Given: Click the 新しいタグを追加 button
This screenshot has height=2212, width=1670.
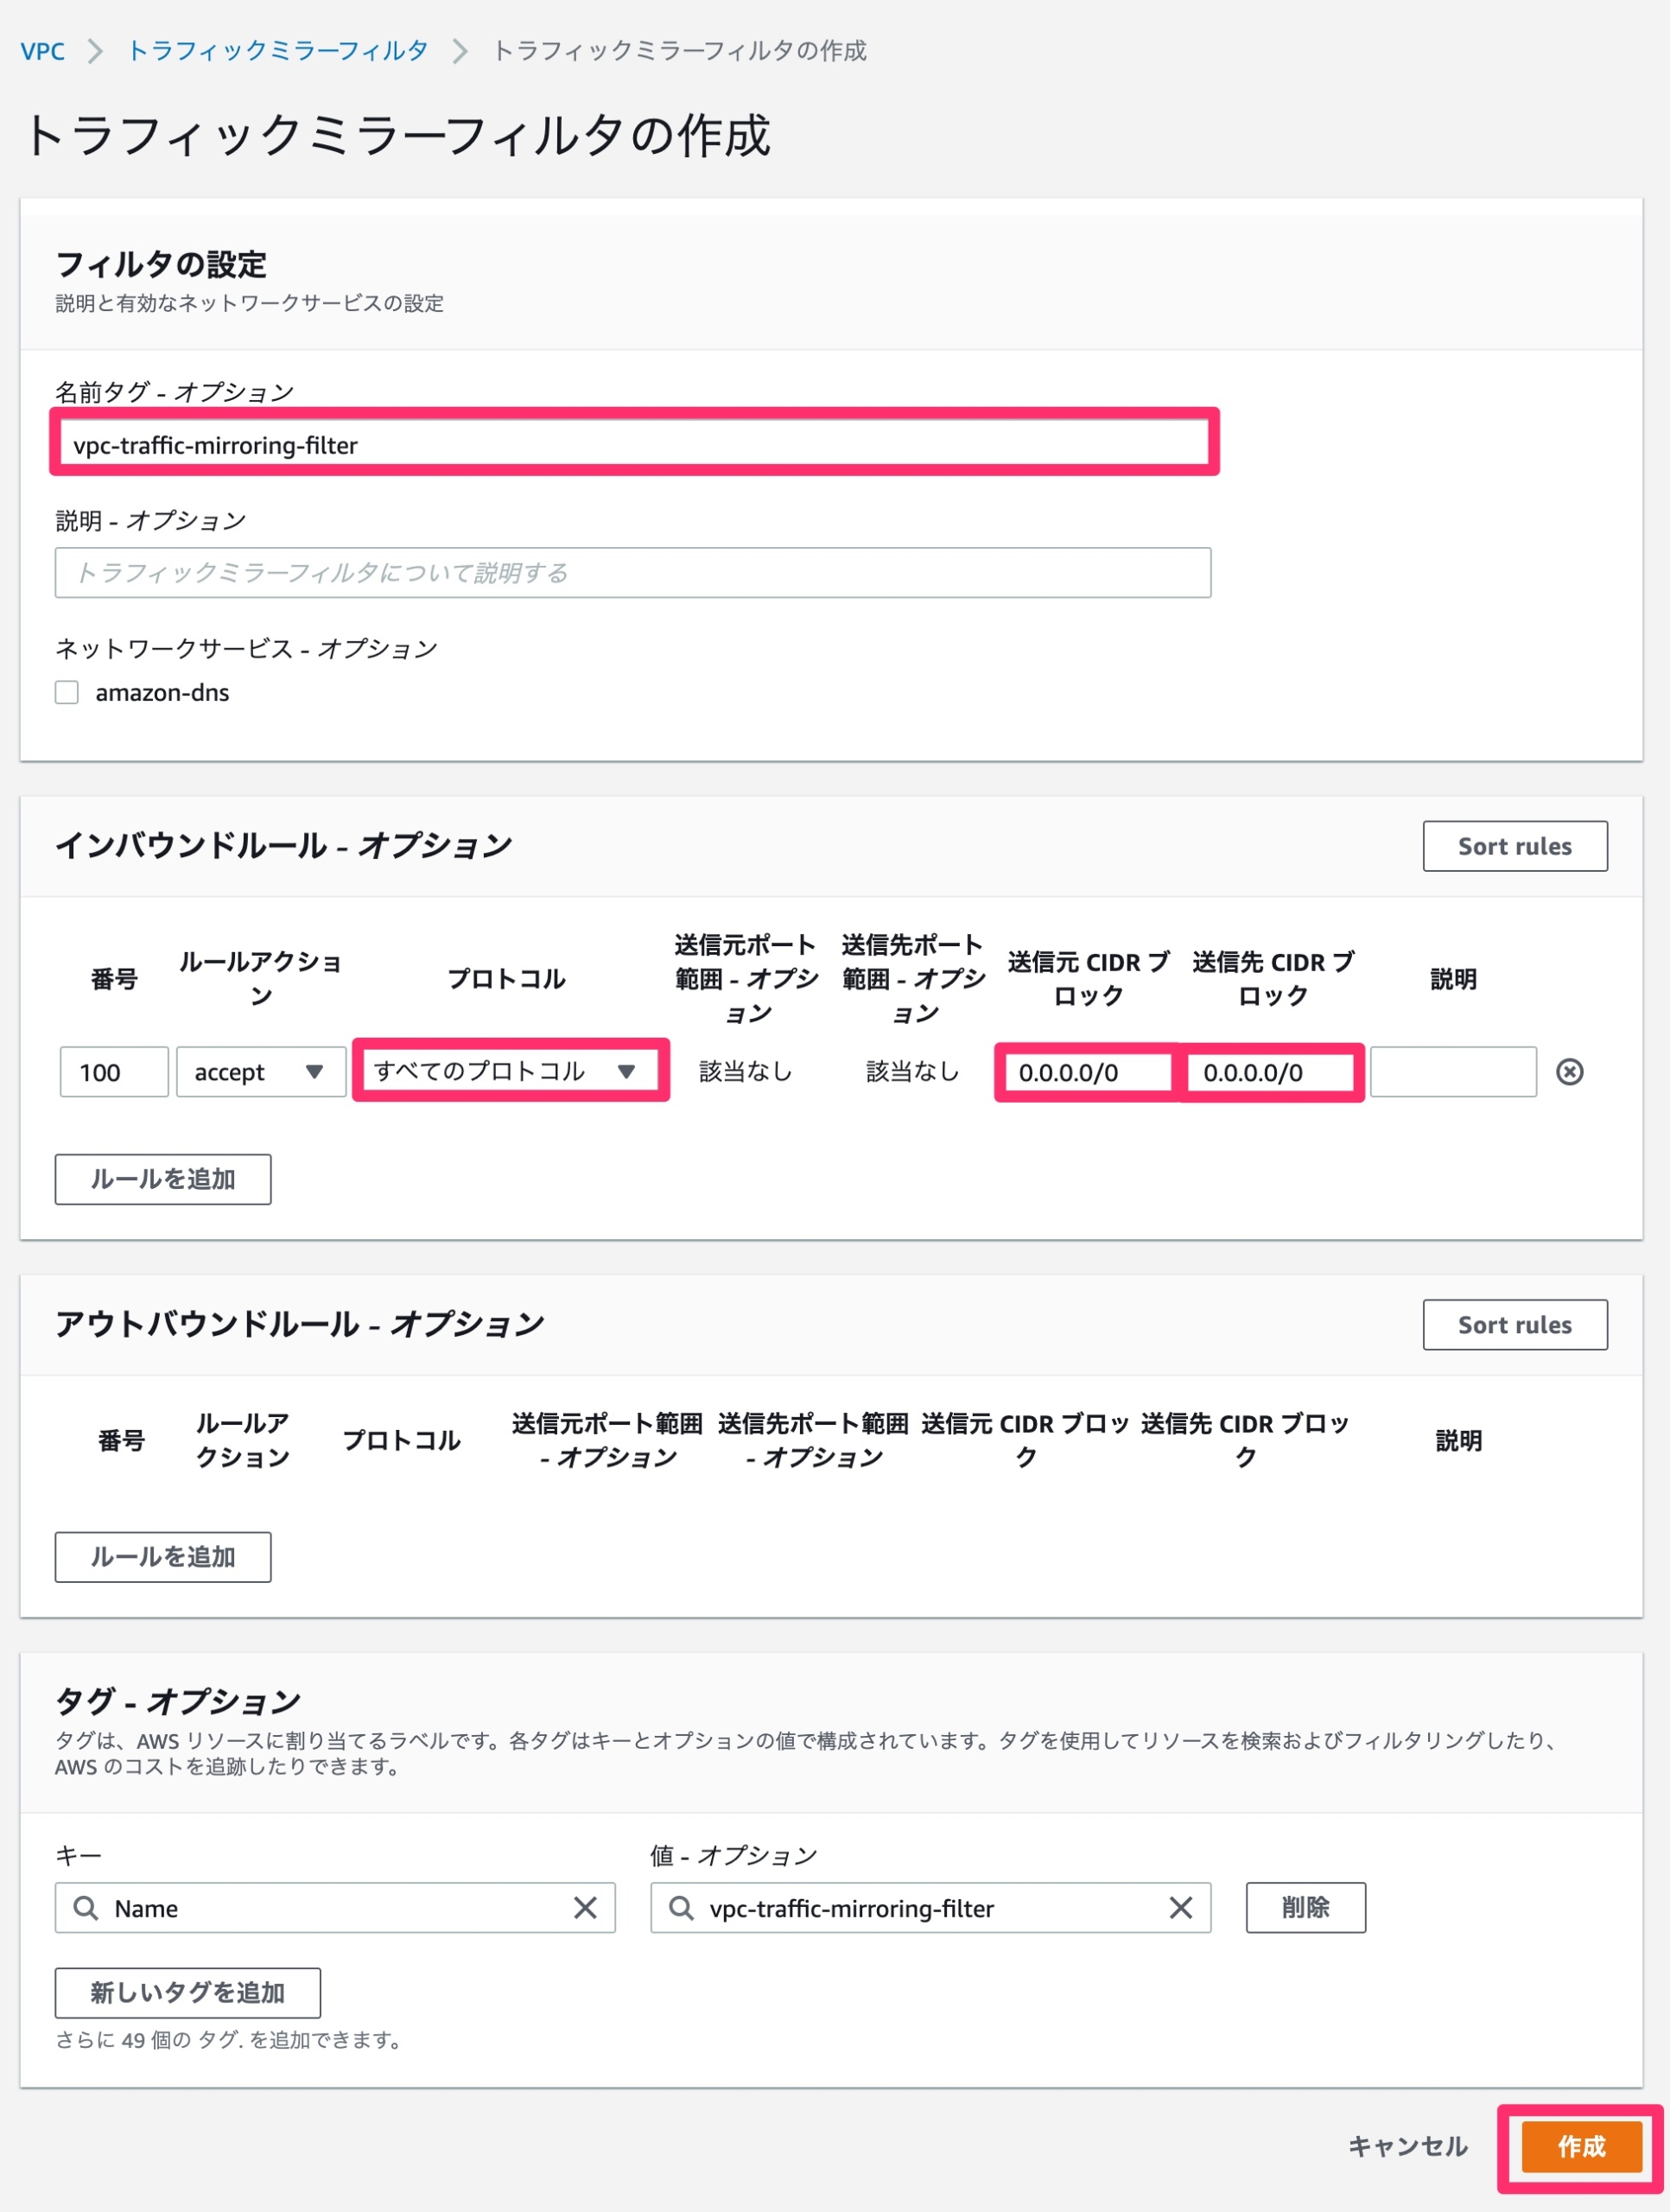Looking at the screenshot, I should (188, 1993).
